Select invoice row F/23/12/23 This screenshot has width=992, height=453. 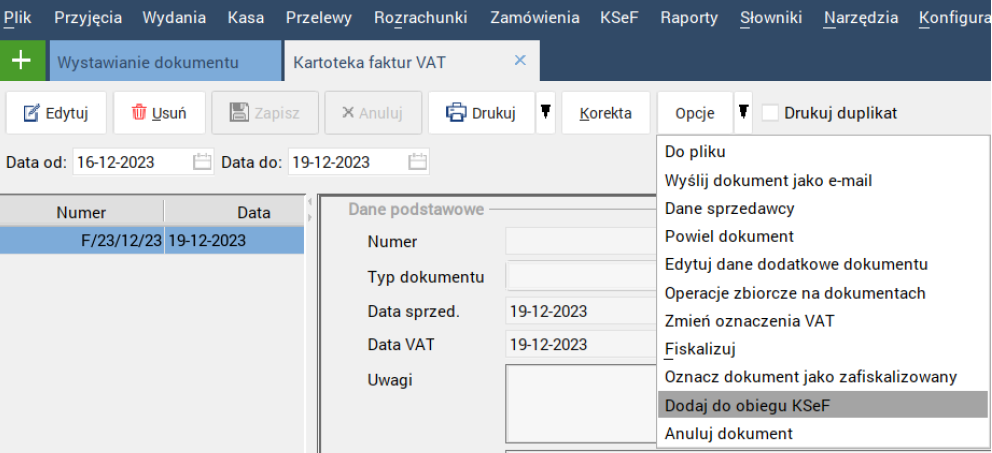(150, 241)
